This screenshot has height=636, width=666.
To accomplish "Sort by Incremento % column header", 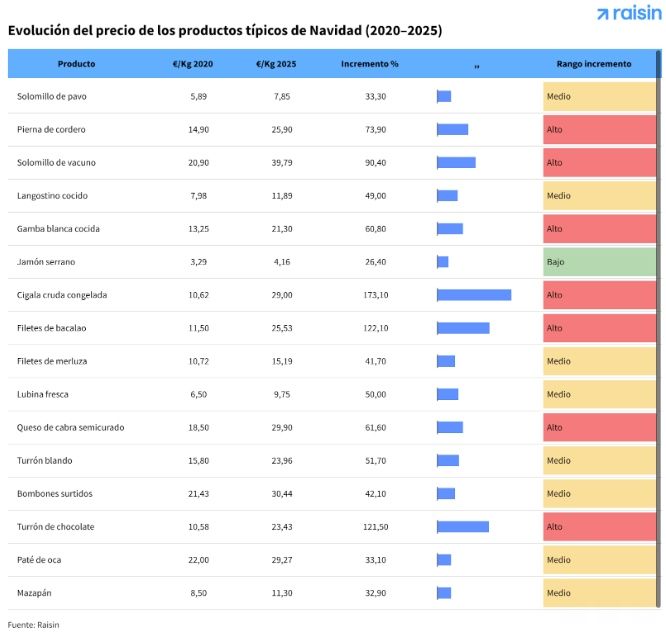I will 369,64.
